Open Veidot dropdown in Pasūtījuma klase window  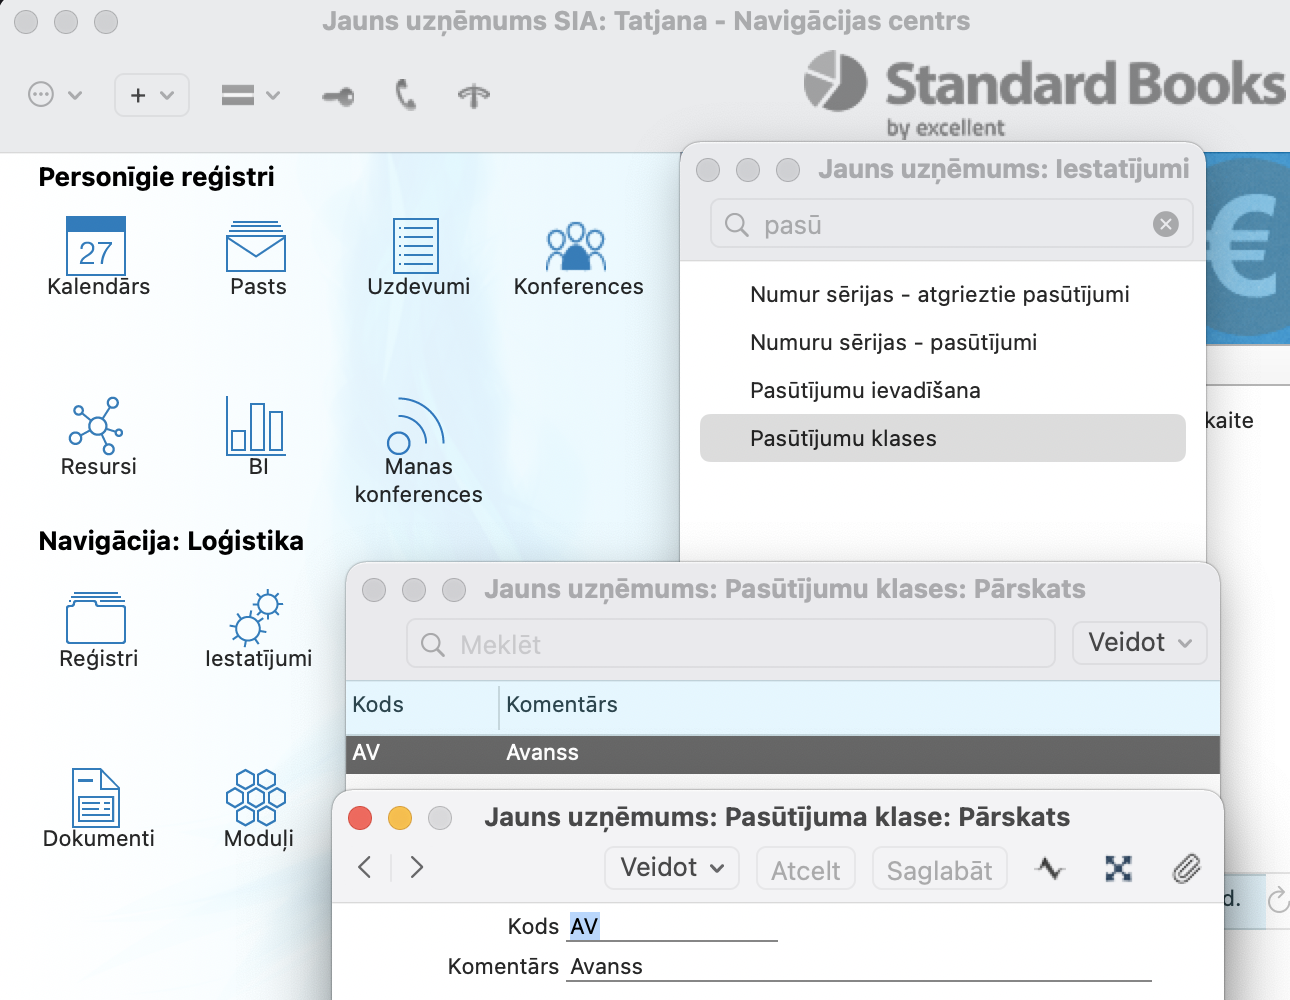click(671, 868)
